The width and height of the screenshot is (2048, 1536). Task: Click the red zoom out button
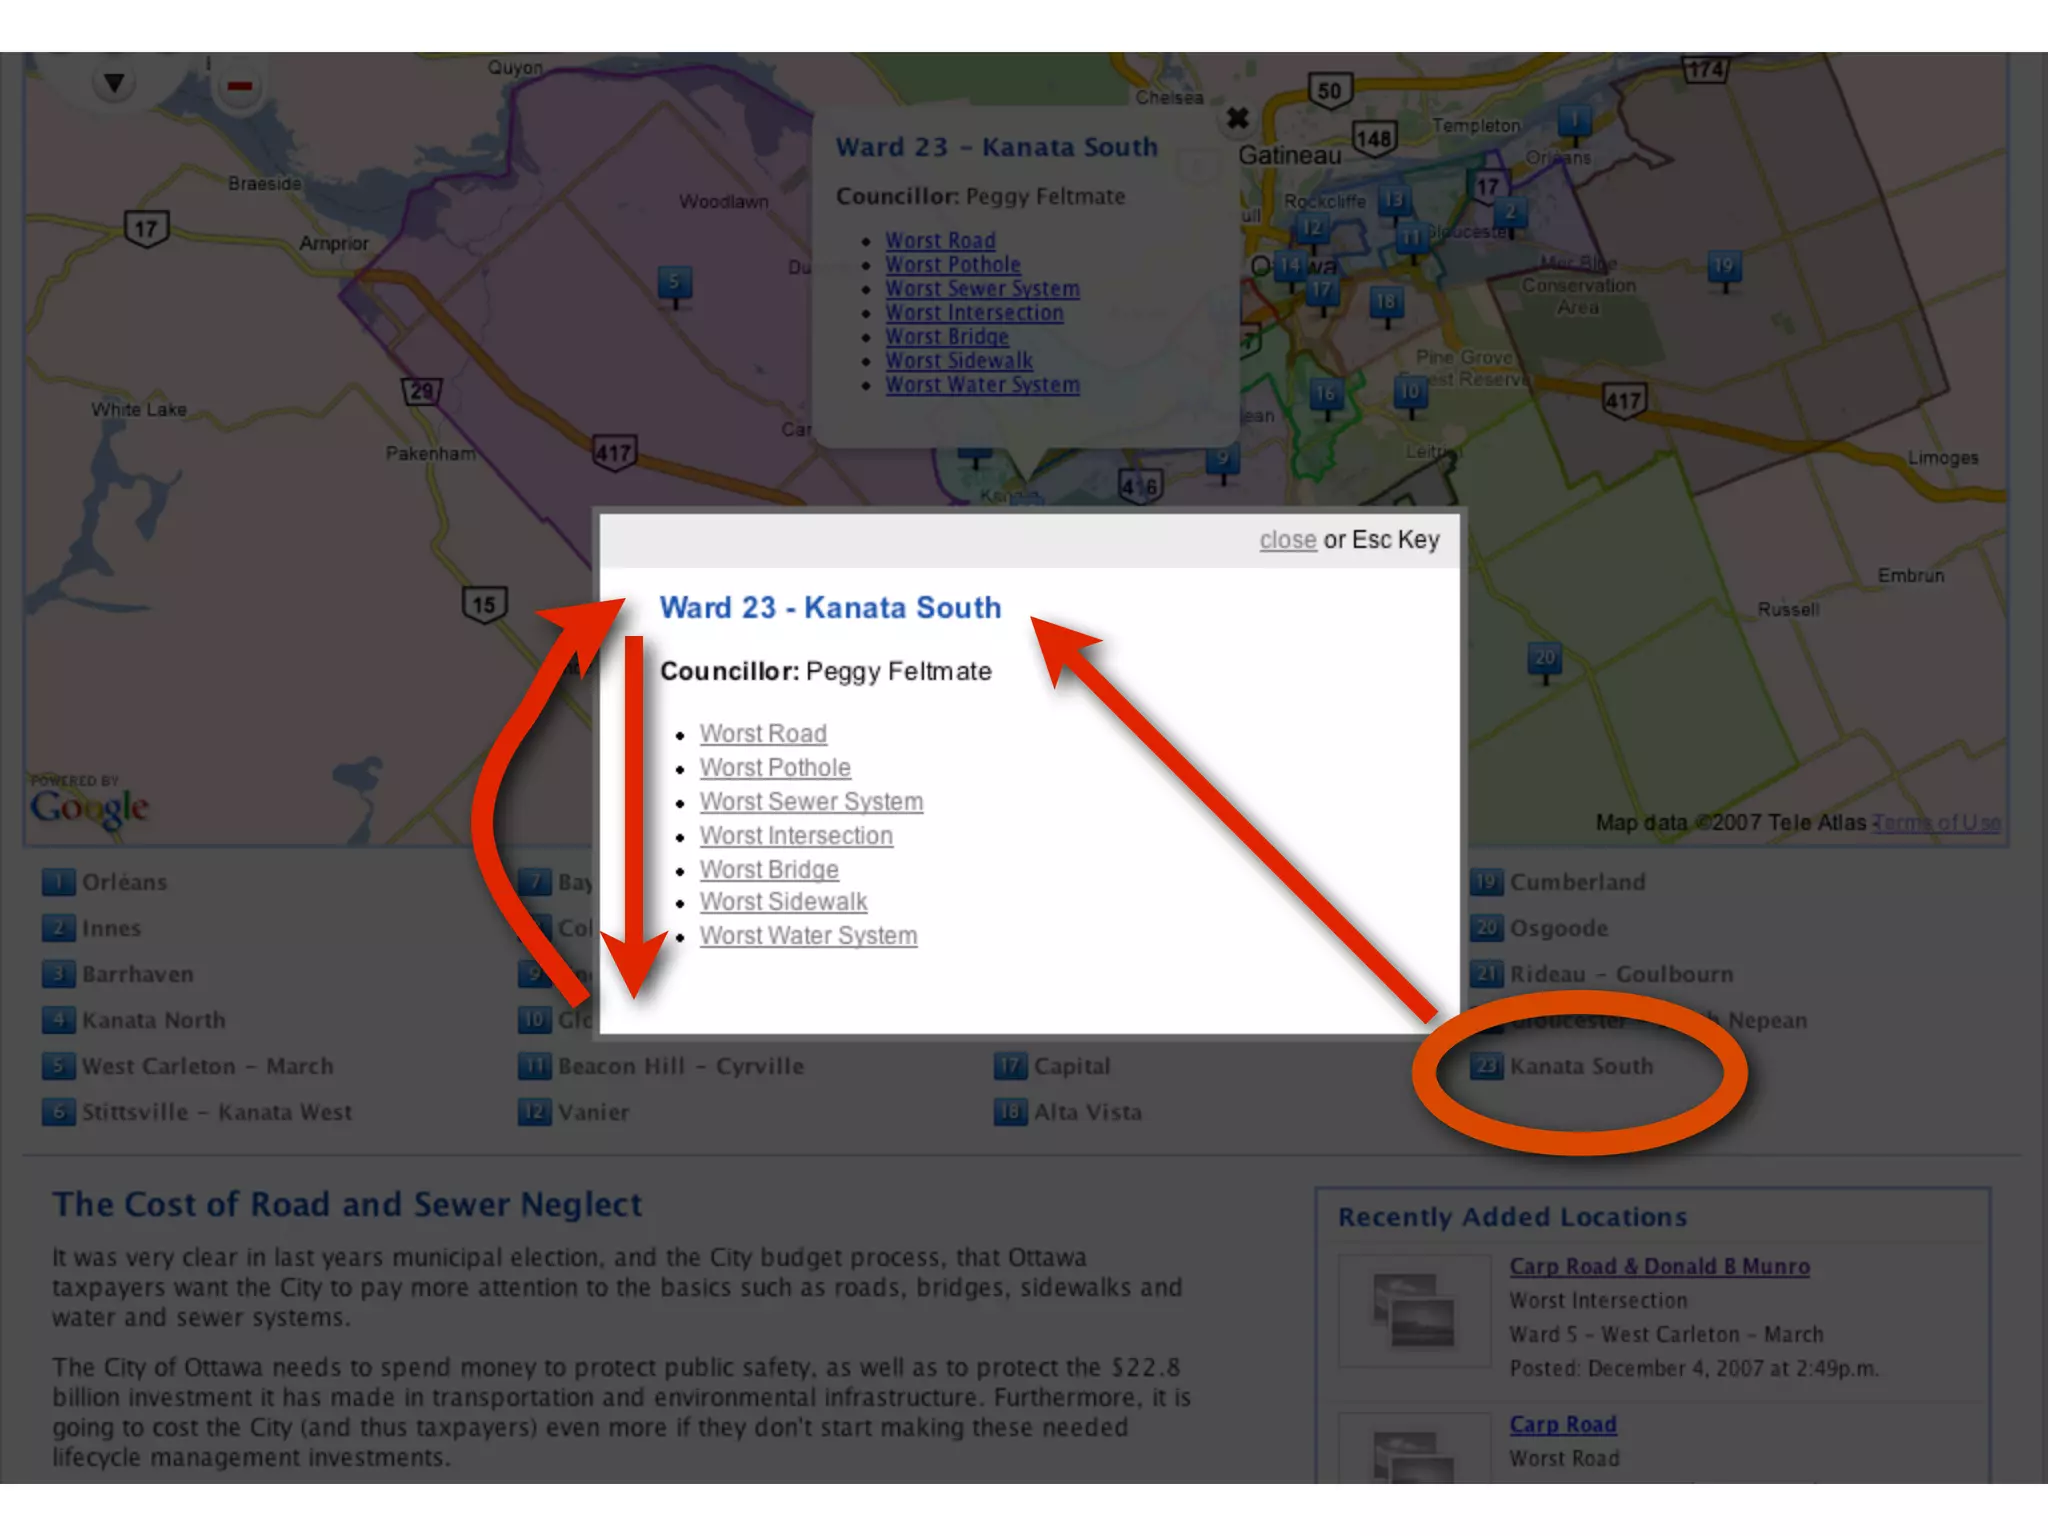pyautogui.click(x=239, y=87)
